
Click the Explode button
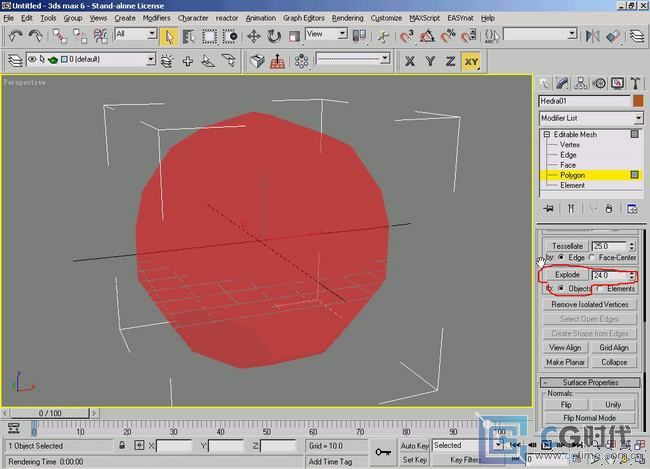[x=567, y=275]
